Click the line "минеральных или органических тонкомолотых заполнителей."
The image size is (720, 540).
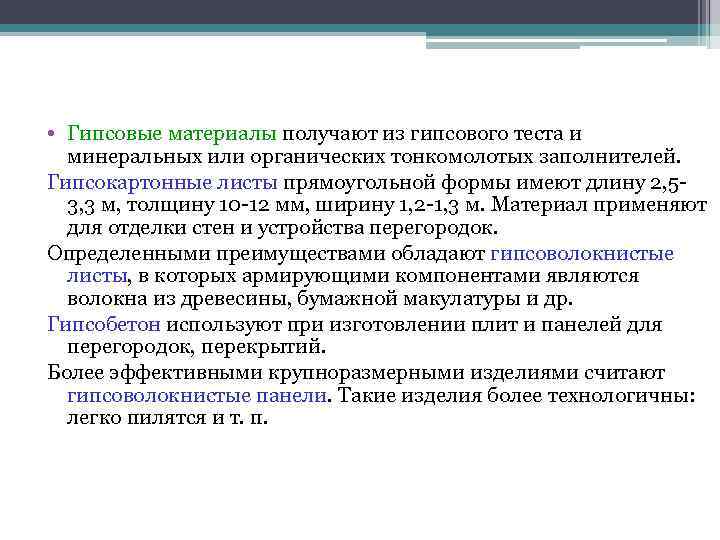pyautogui.click(x=374, y=157)
